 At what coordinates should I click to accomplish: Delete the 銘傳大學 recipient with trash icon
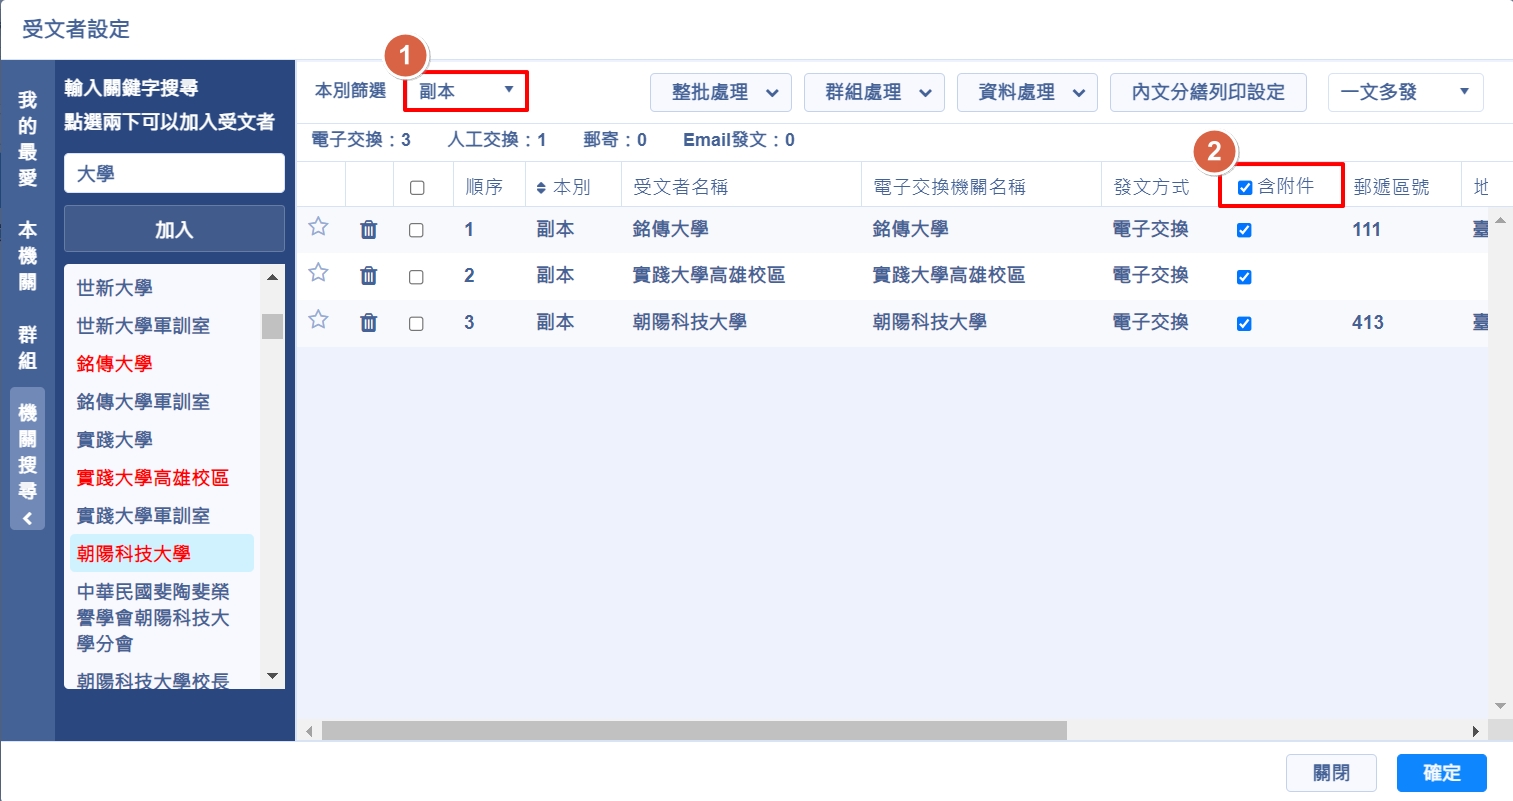[369, 230]
